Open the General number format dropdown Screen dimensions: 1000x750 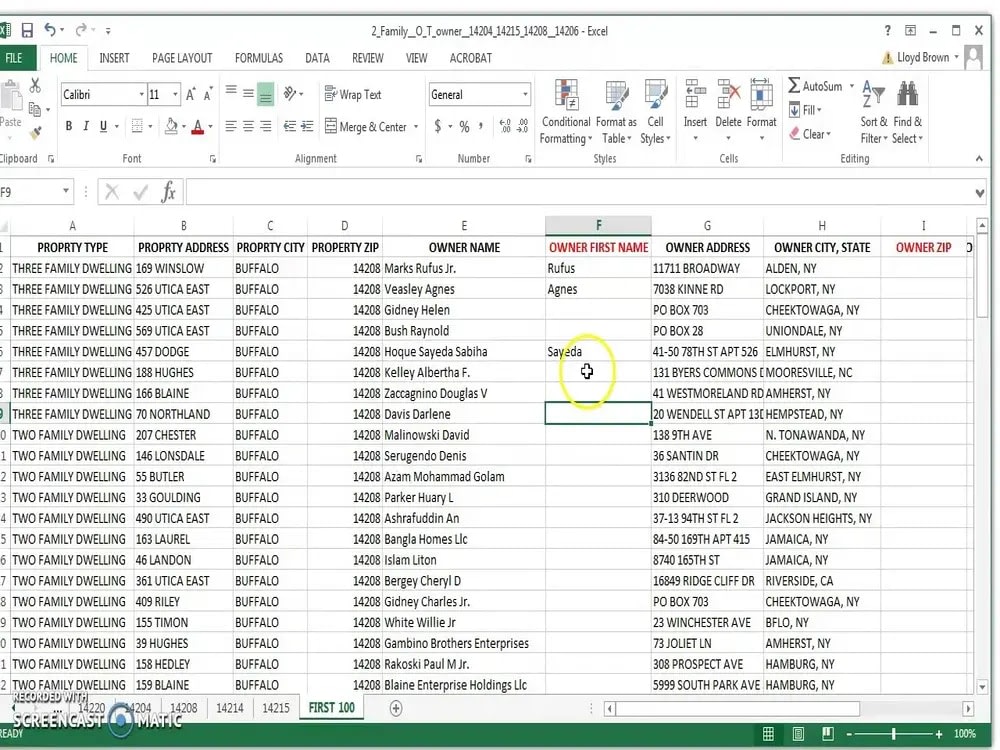(x=525, y=94)
